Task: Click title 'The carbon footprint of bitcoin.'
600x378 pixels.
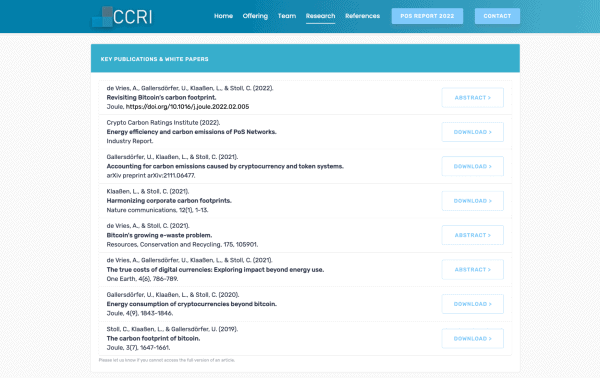Action: click(153, 339)
